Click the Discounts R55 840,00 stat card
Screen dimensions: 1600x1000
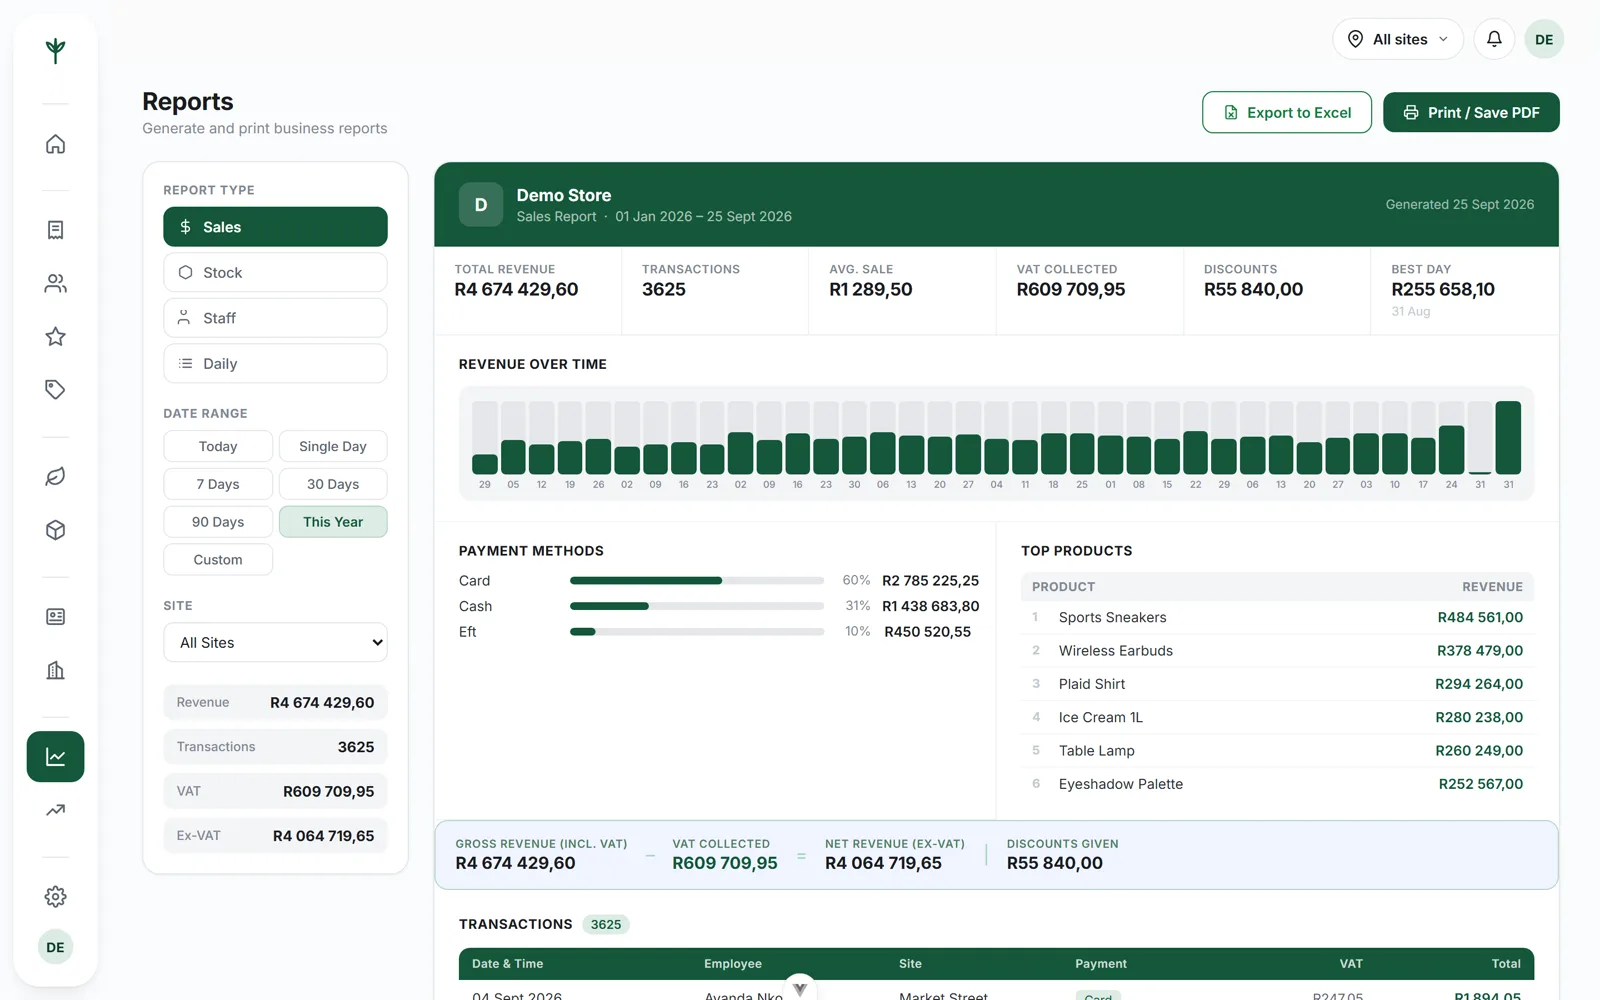(1277, 290)
